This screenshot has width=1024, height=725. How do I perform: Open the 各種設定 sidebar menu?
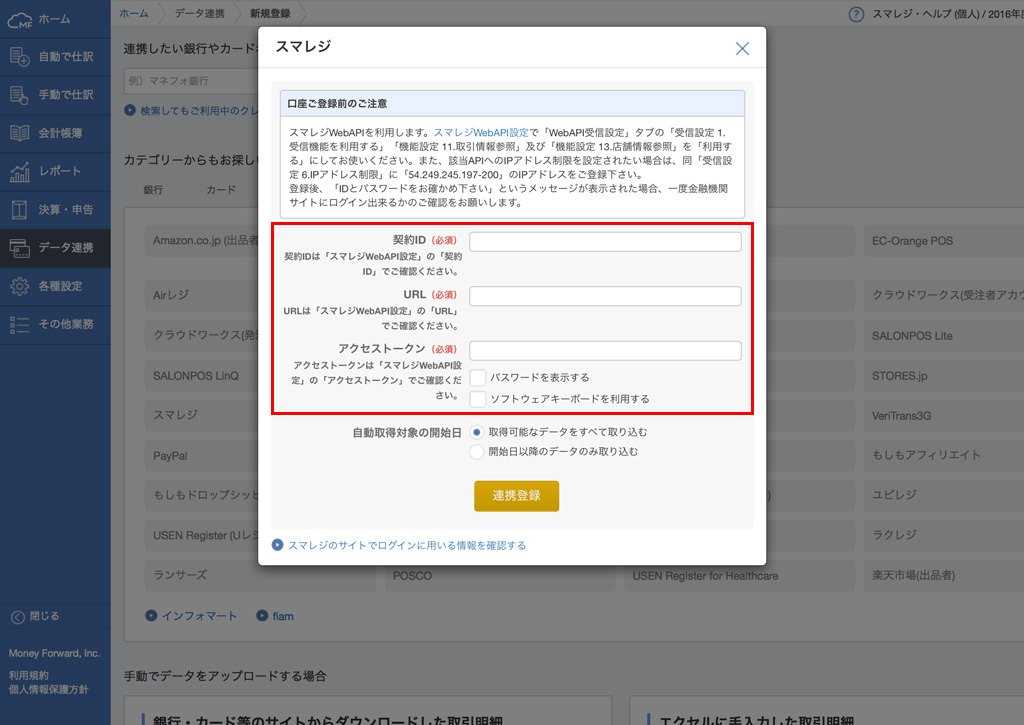click(55, 286)
